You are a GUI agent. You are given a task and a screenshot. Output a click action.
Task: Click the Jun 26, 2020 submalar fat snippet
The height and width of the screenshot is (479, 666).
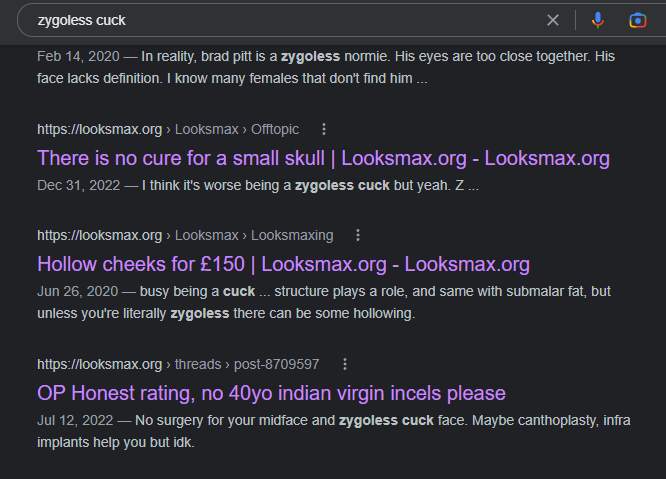[x=324, y=302]
